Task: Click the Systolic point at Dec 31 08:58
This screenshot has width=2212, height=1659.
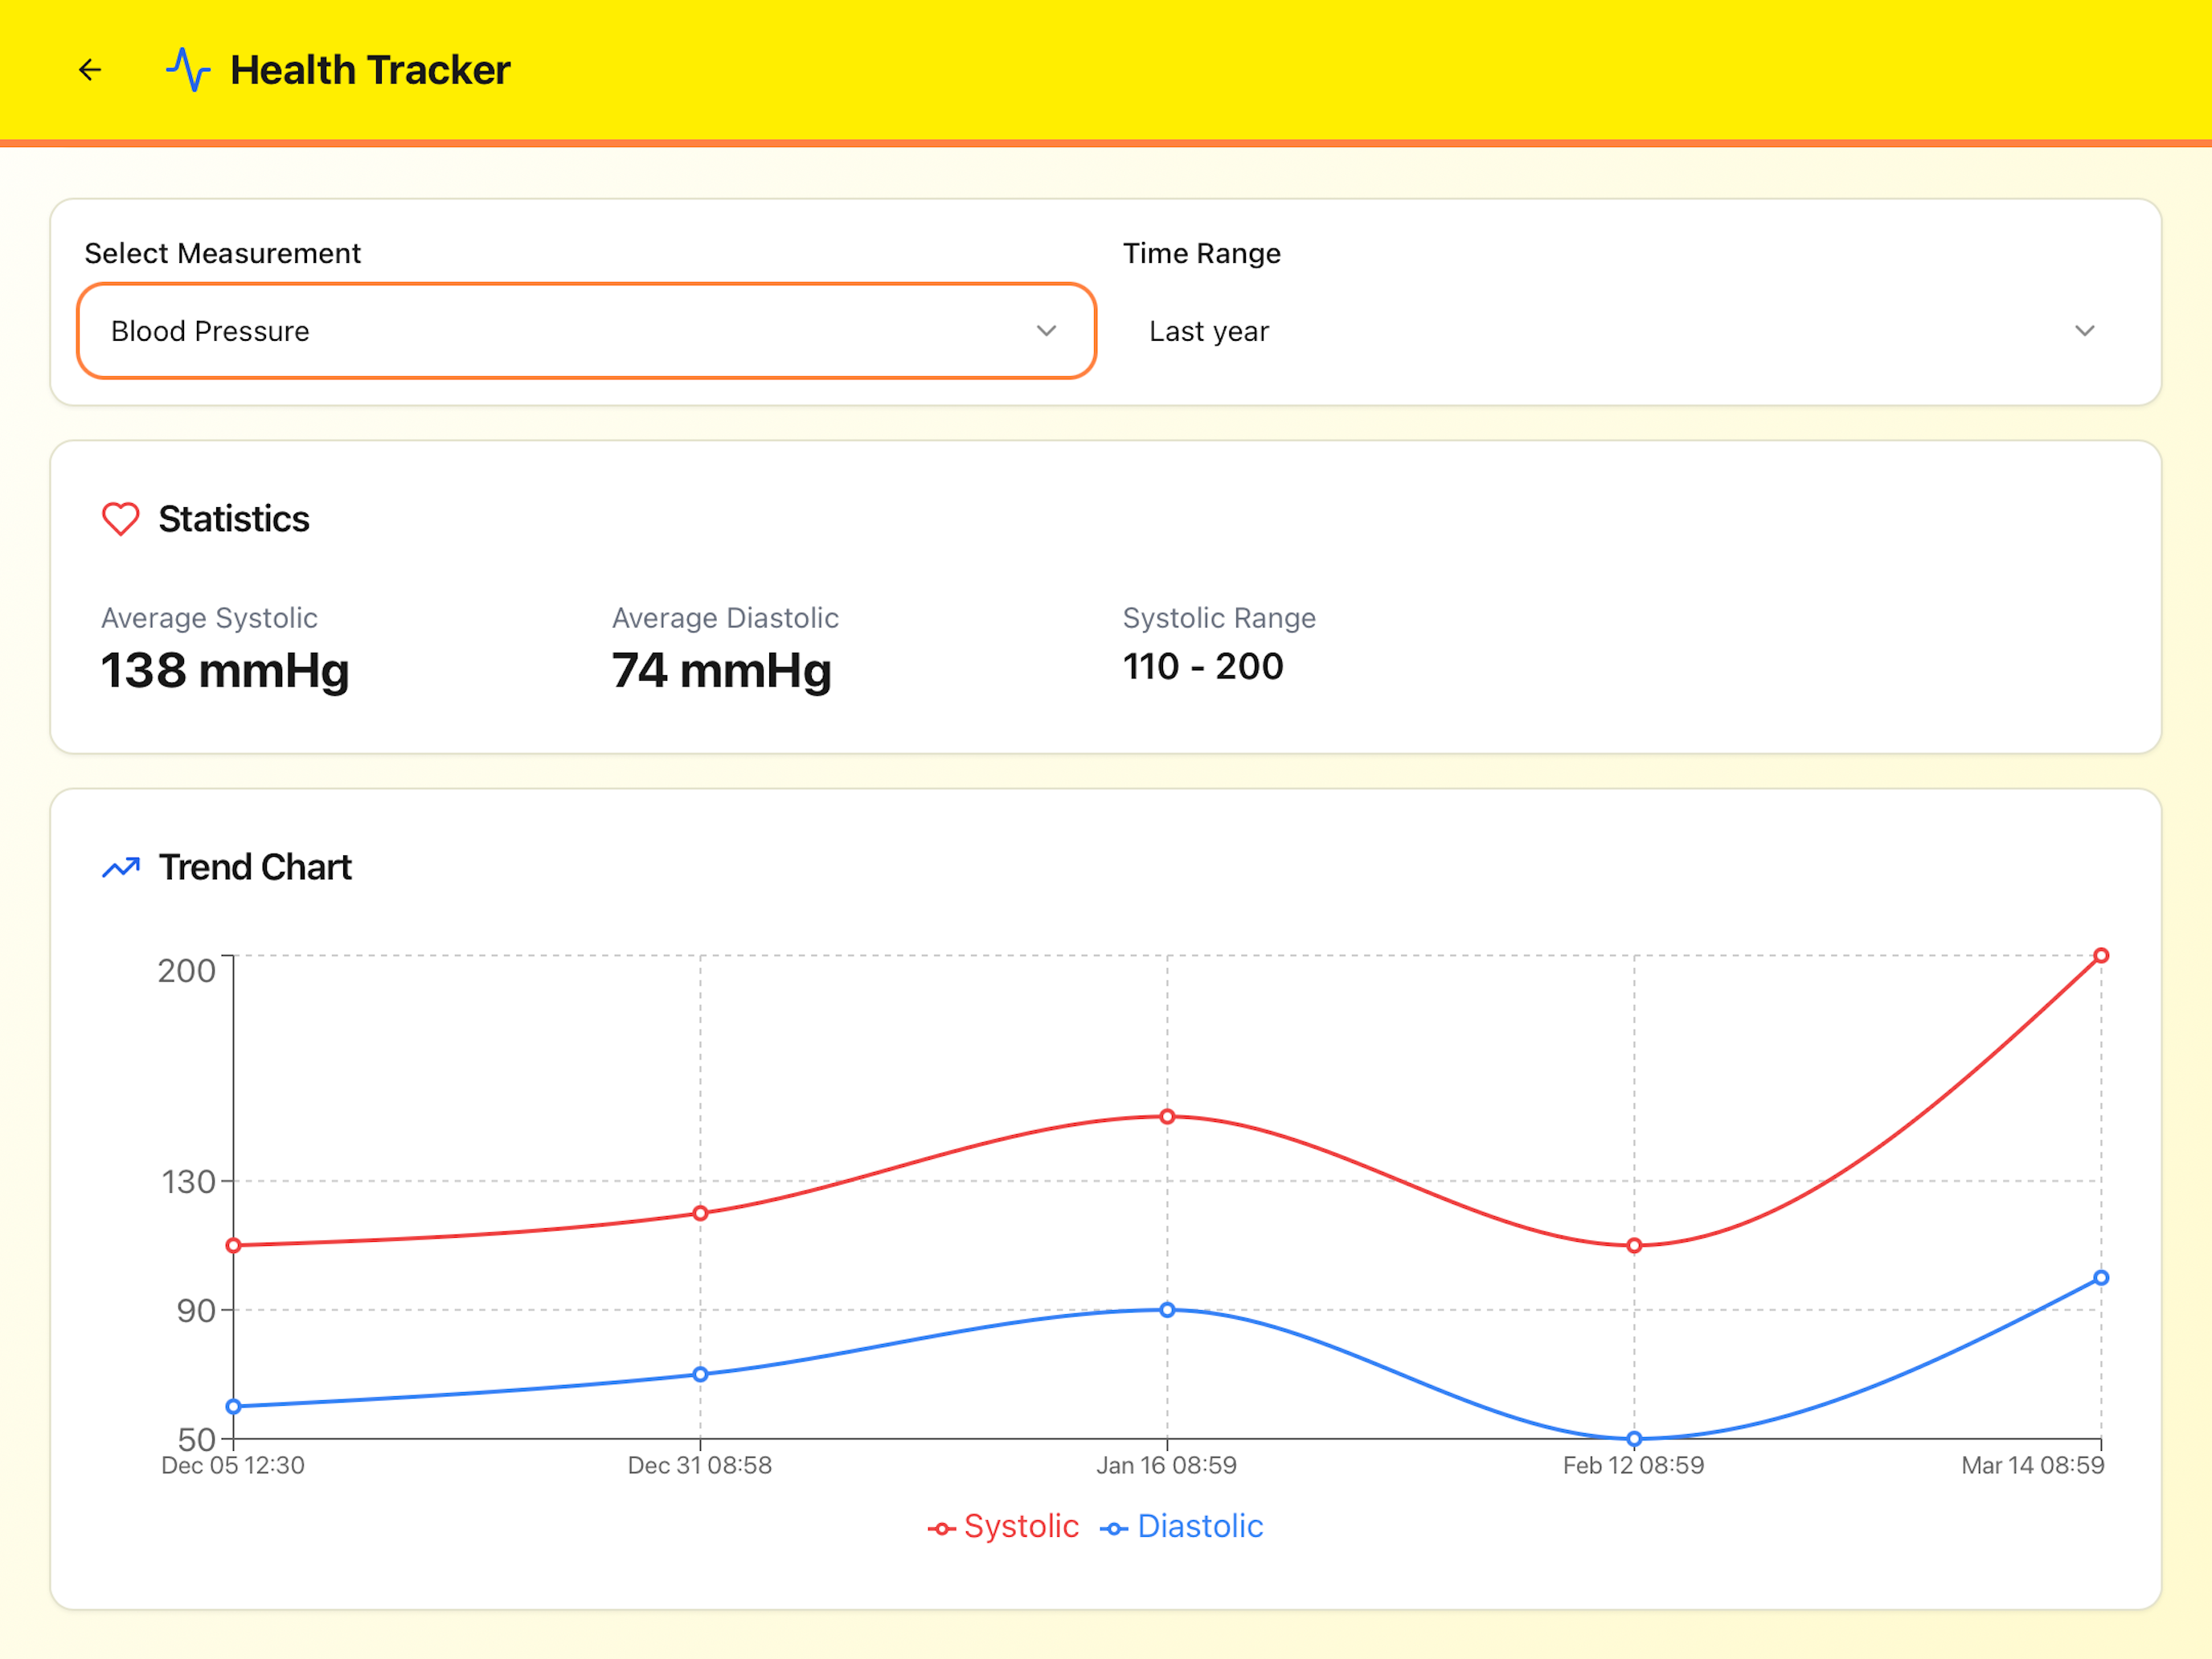Action: [x=700, y=1213]
